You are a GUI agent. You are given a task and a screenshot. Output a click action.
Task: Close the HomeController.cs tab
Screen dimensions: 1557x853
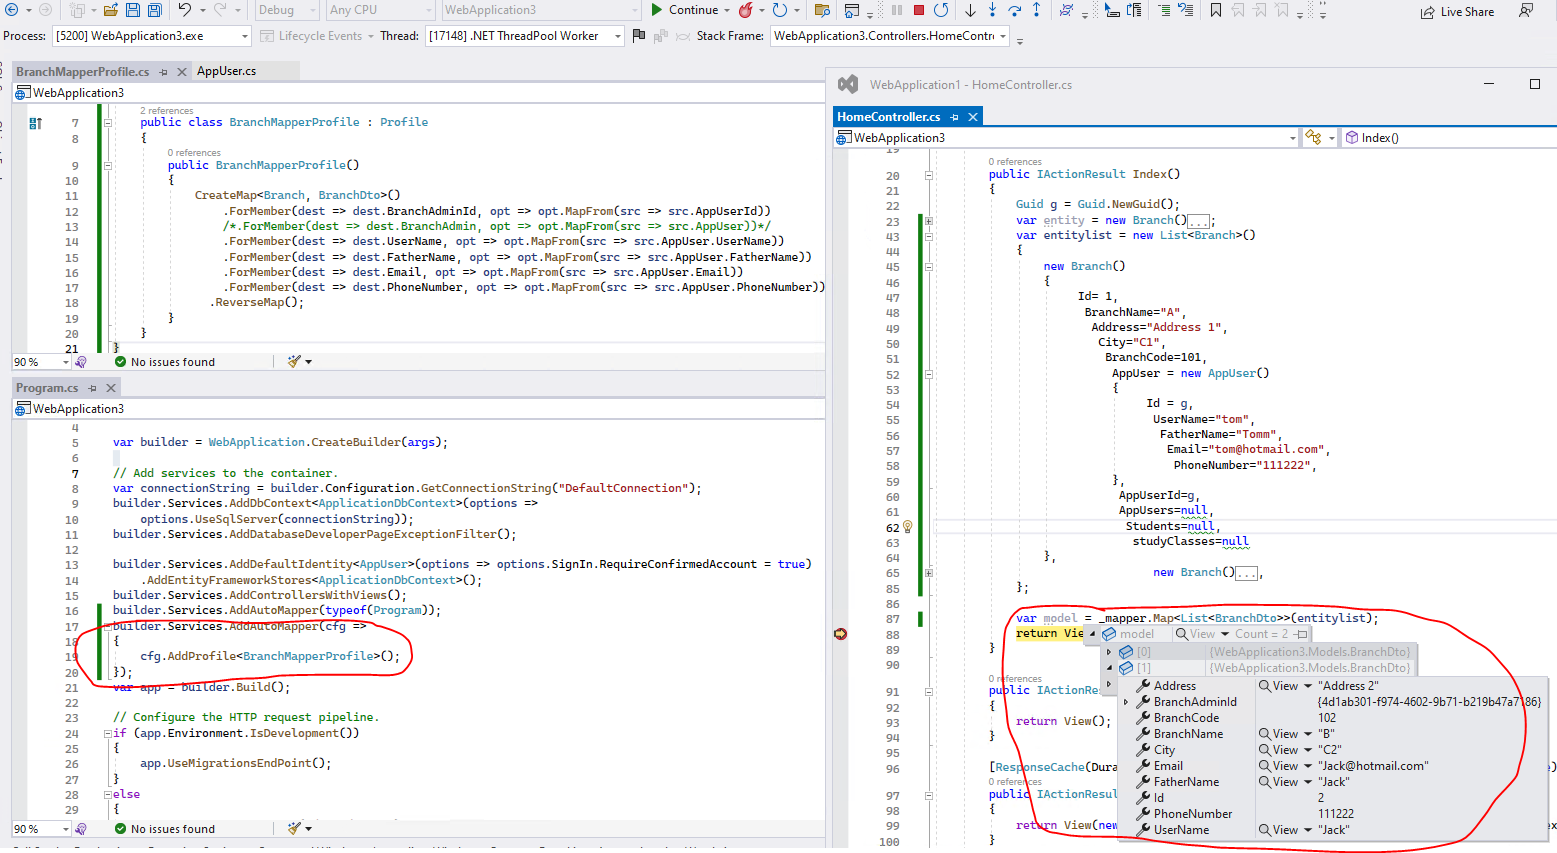click(972, 117)
